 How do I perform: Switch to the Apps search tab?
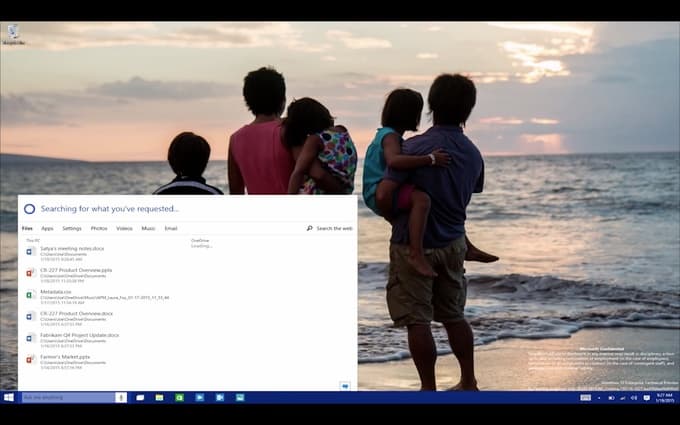(47, 228)
